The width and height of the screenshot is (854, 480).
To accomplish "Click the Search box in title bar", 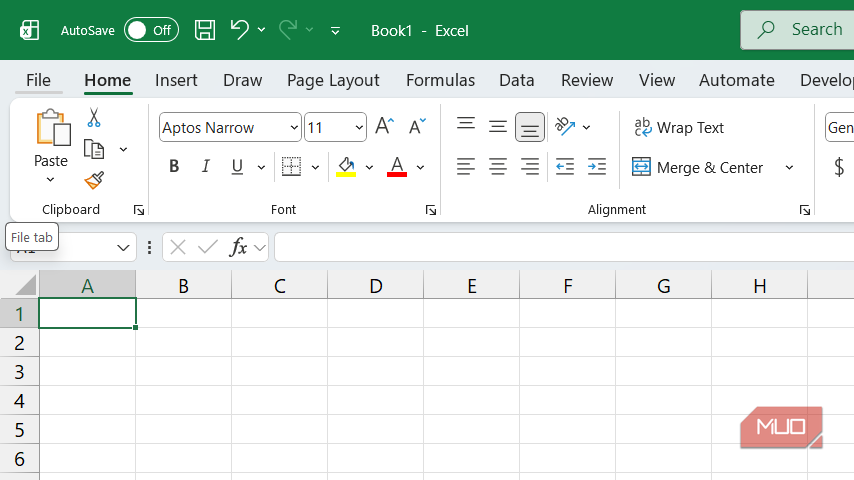I will pos(797,30).
